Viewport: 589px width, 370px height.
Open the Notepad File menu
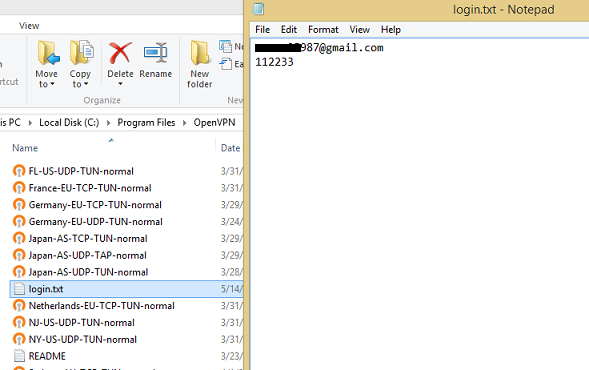262,30
